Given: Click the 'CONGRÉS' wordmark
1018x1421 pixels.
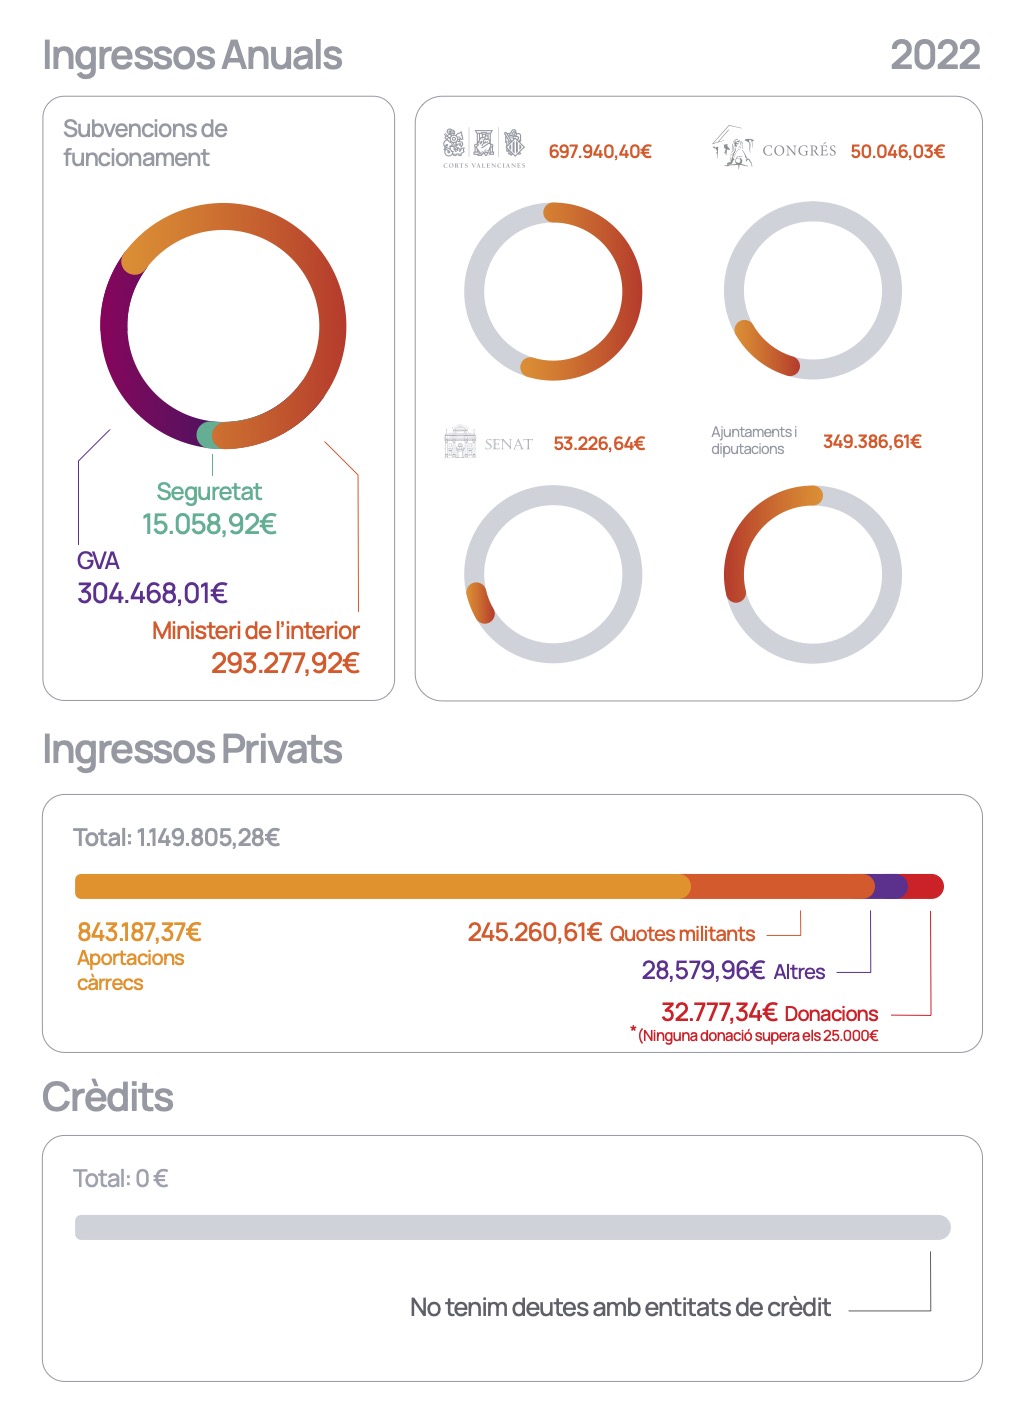Looking at the screenshot, I should [799, 151].
